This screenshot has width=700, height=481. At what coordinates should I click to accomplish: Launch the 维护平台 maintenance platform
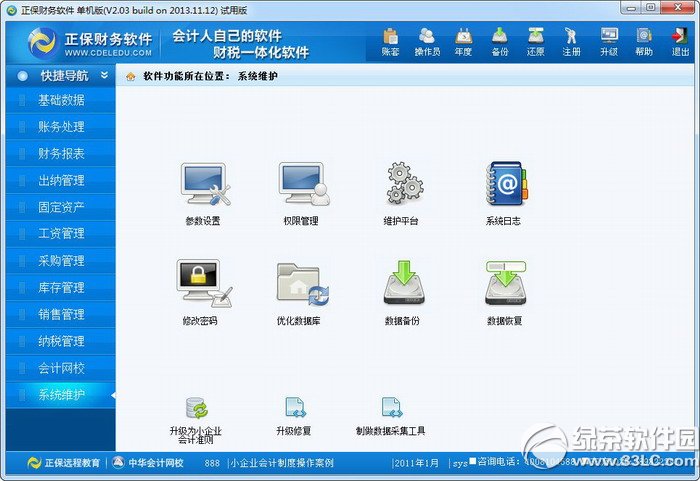click(x=402, y=193)
